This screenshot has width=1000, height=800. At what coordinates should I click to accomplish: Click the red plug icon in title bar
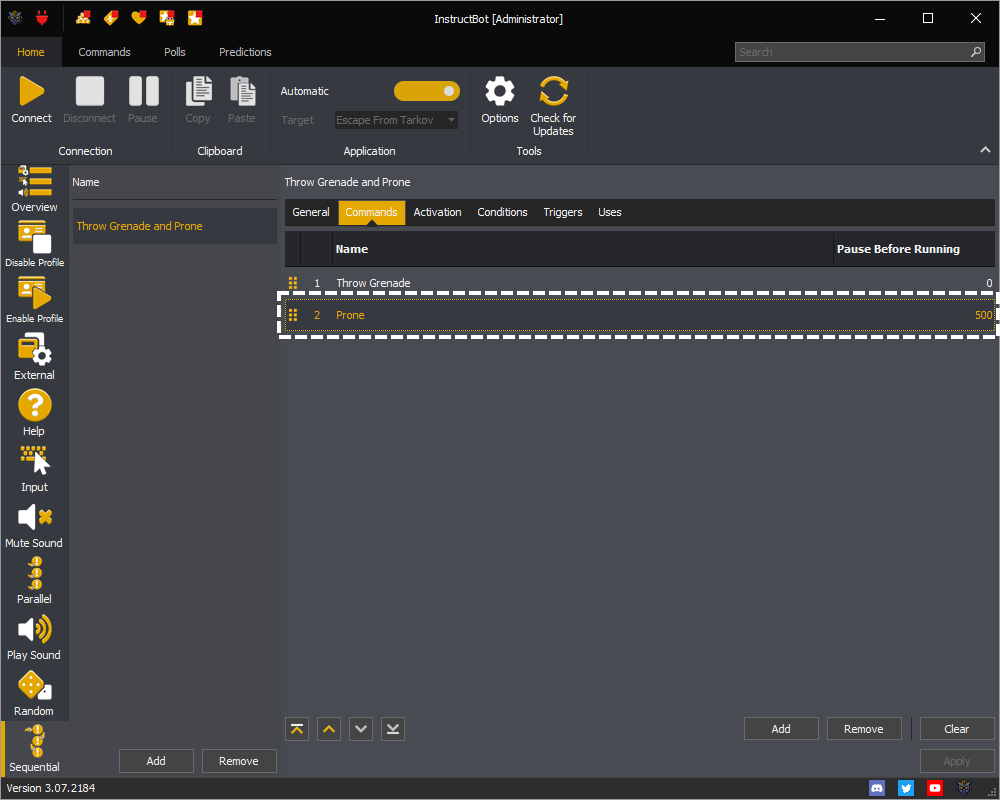42,18
